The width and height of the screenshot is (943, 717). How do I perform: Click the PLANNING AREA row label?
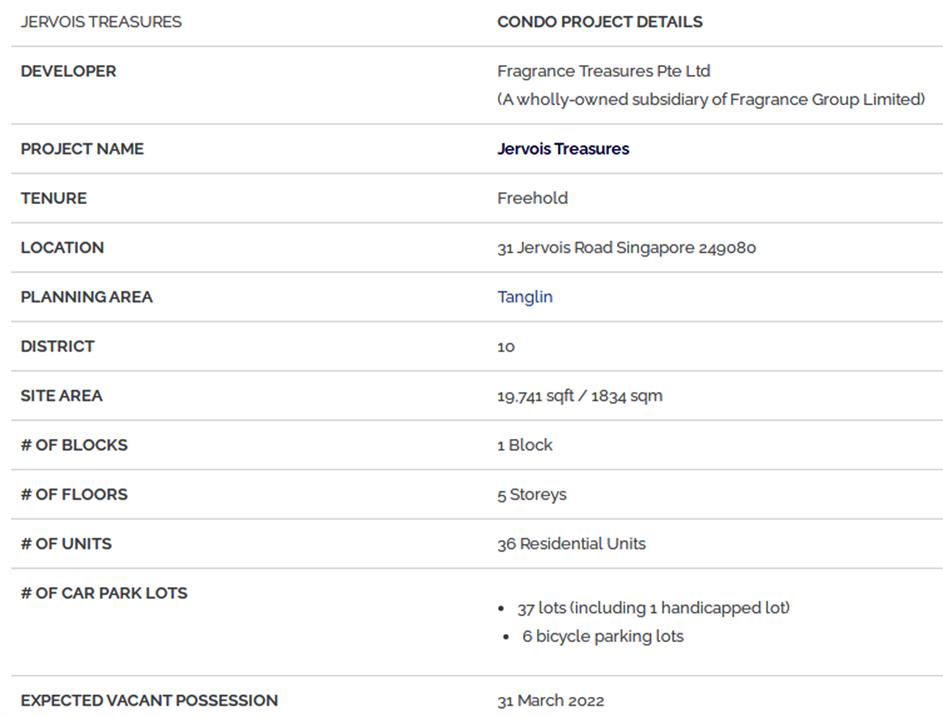pos(87,297)
